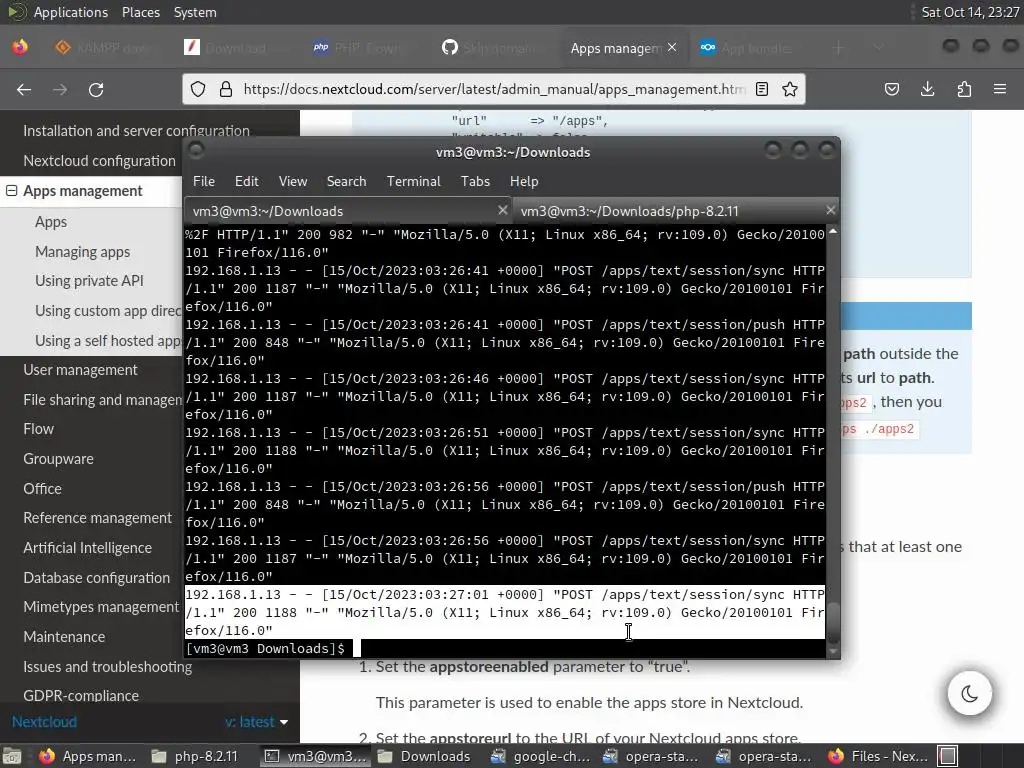The width and height of the screenshot is (1024, 768).
Task: Open the Pocket save icon
Action: tap(892, 89)
